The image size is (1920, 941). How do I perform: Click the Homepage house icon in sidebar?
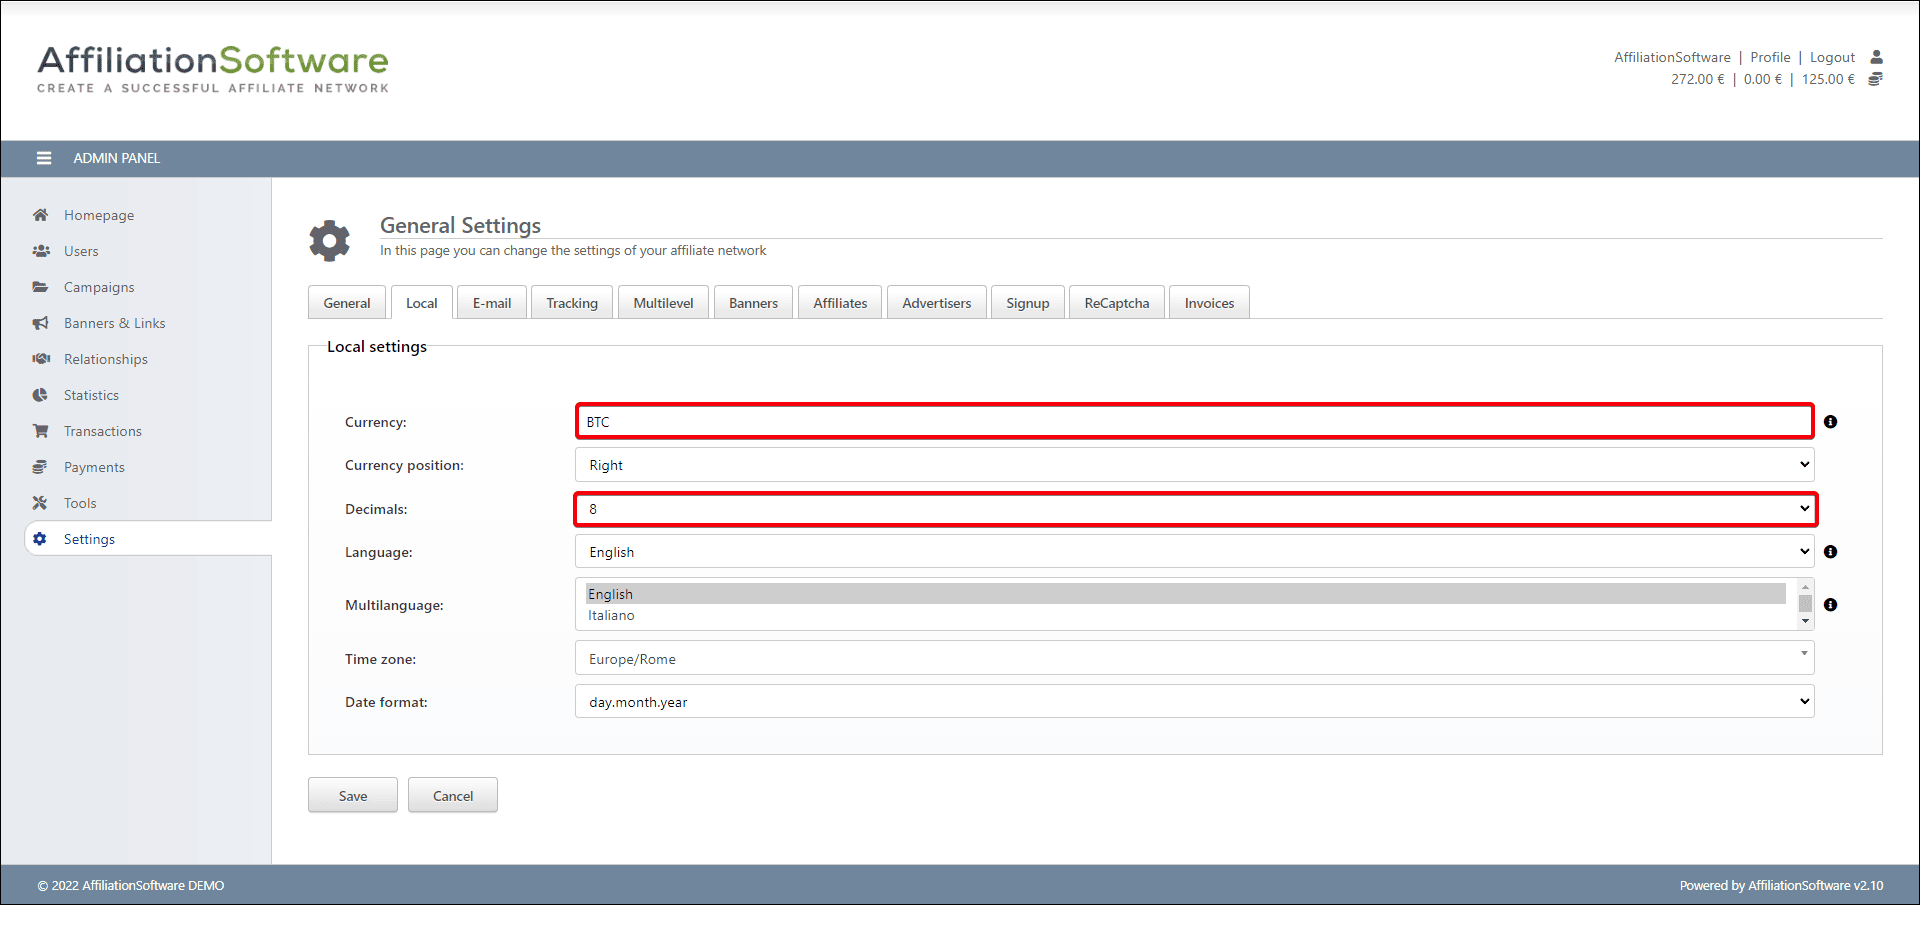[40, 215]
